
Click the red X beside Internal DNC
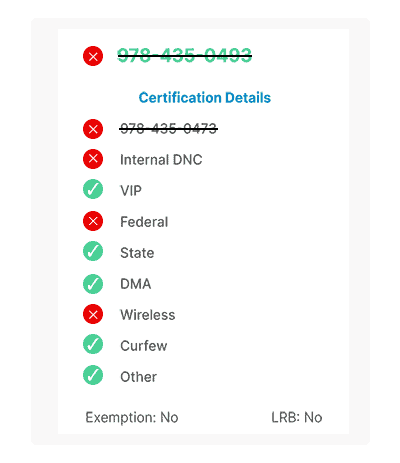93,159
